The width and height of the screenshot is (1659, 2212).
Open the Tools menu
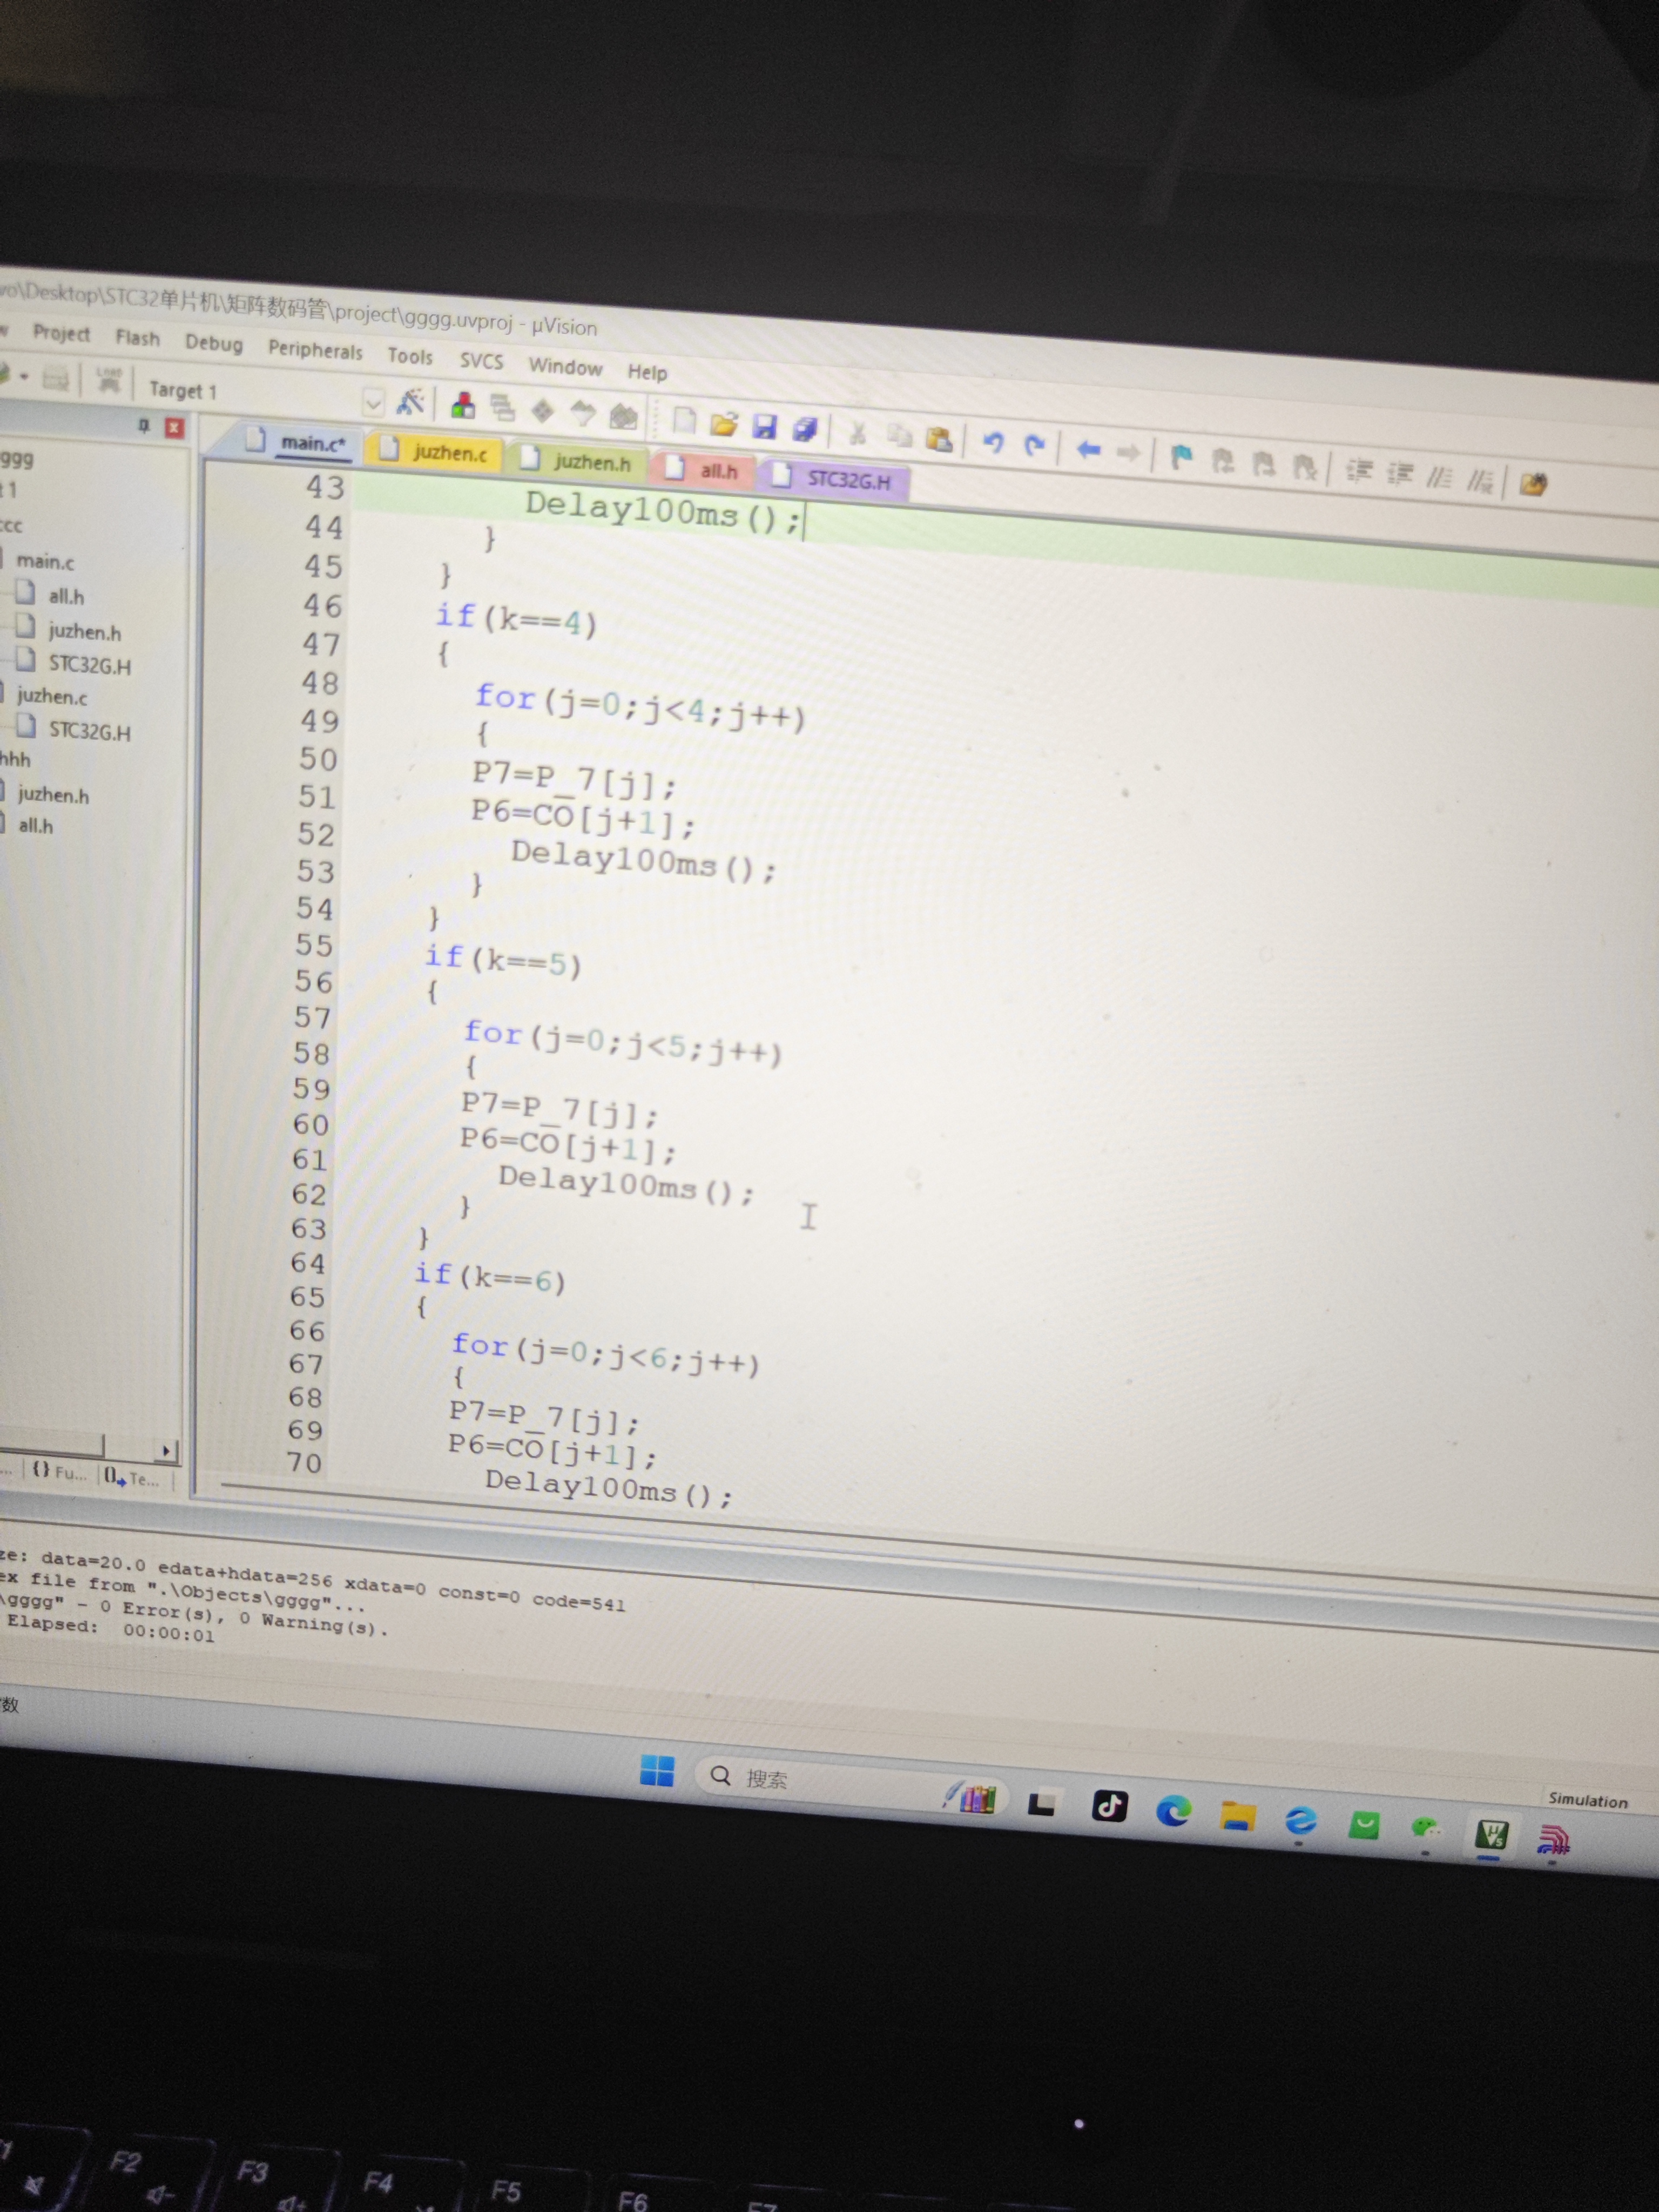pyautogui.click(x=410, y=356)
